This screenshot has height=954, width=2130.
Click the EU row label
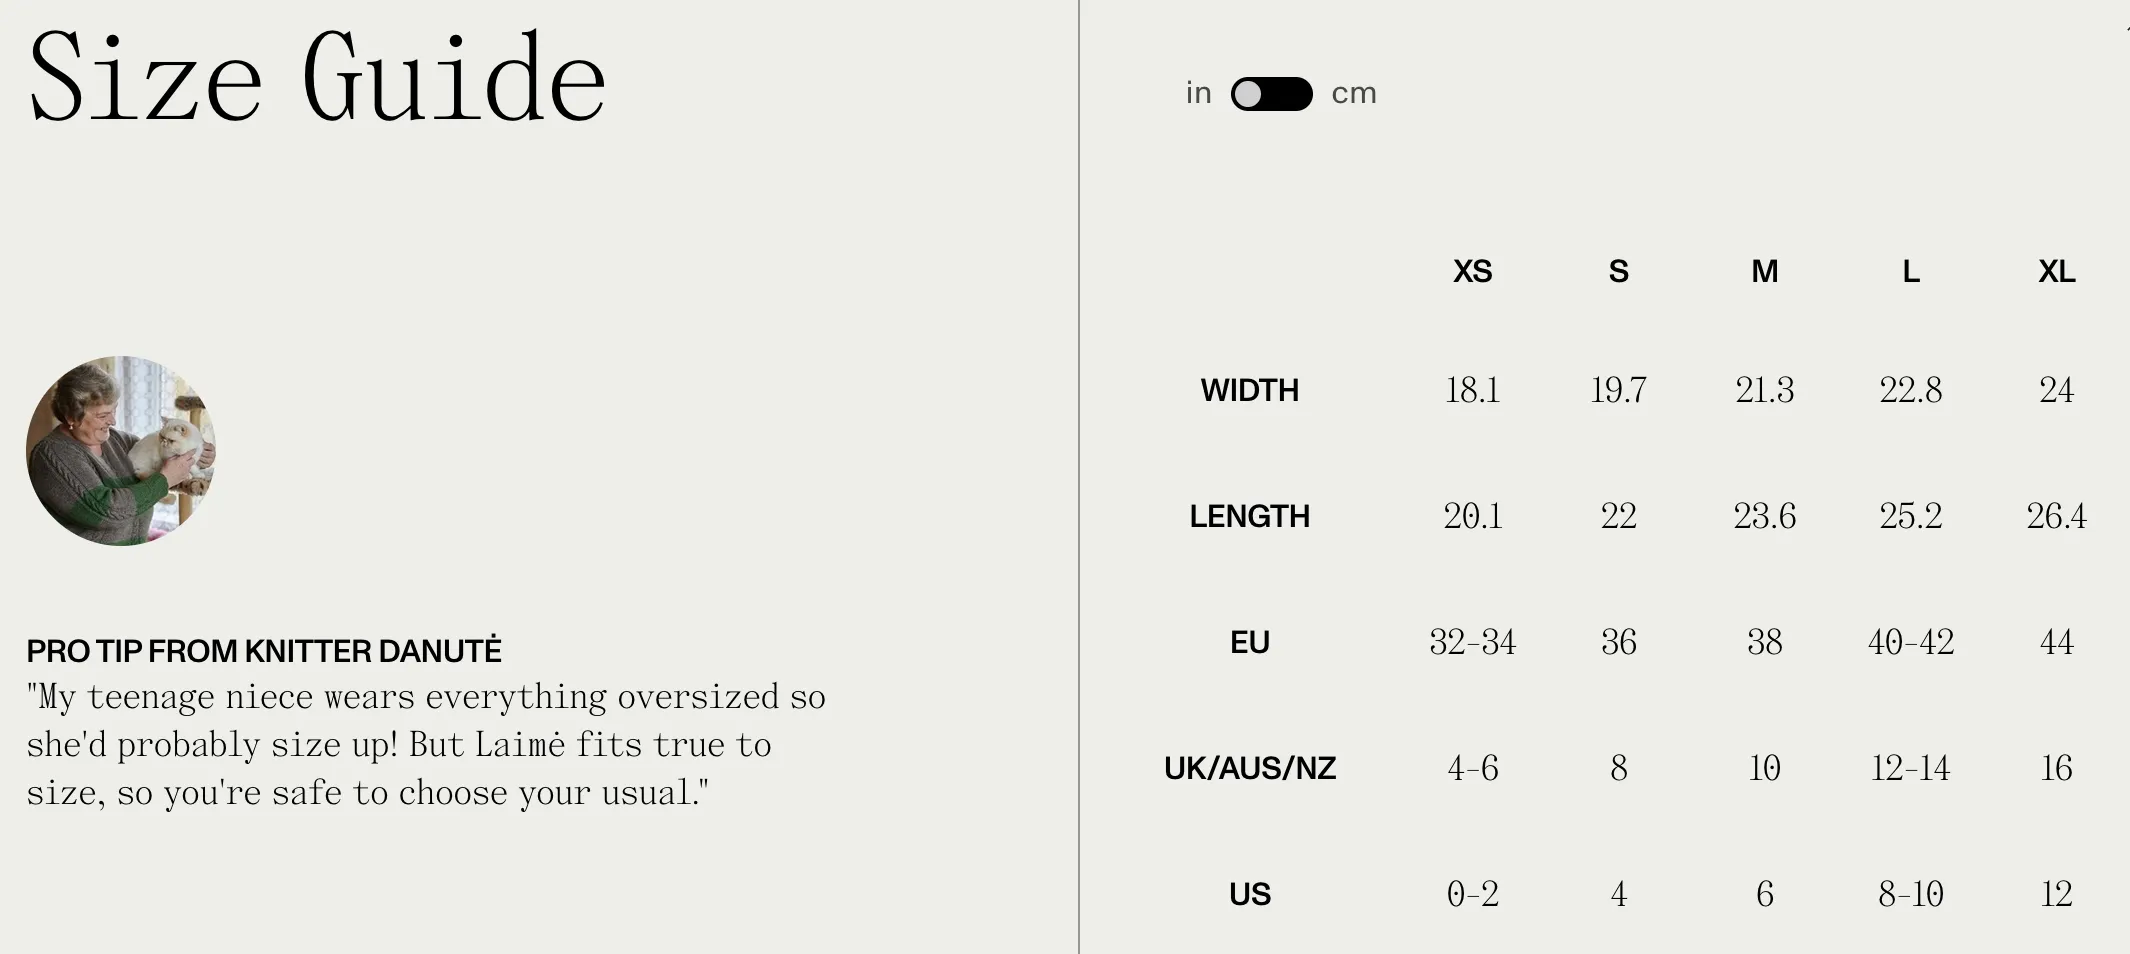coord(1249,642)
